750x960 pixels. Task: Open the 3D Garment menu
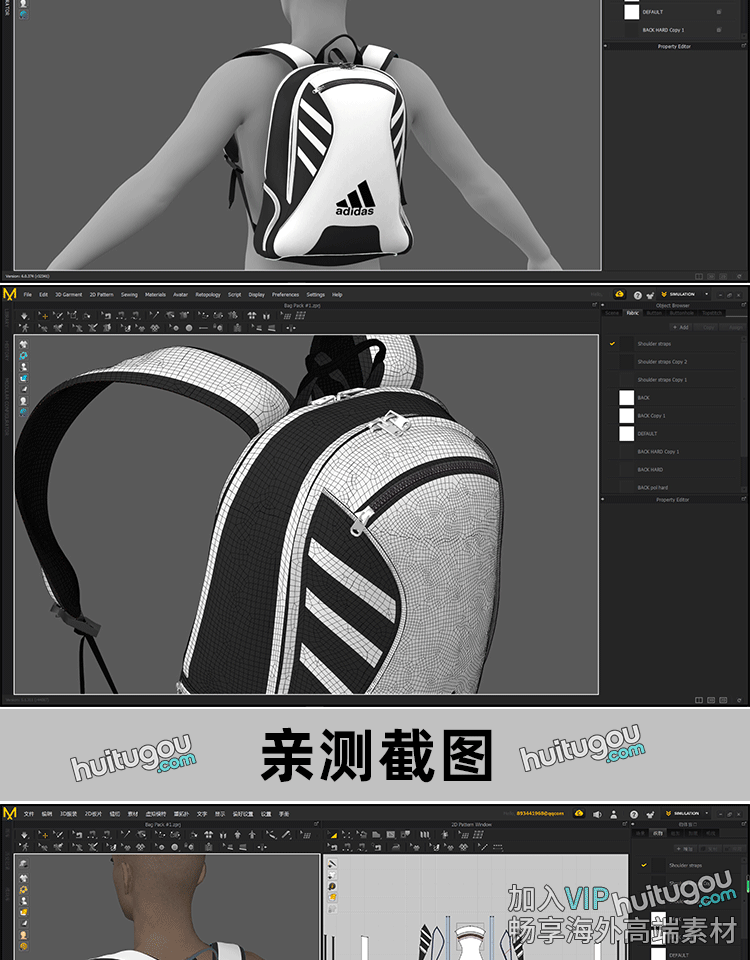[69, 294]
